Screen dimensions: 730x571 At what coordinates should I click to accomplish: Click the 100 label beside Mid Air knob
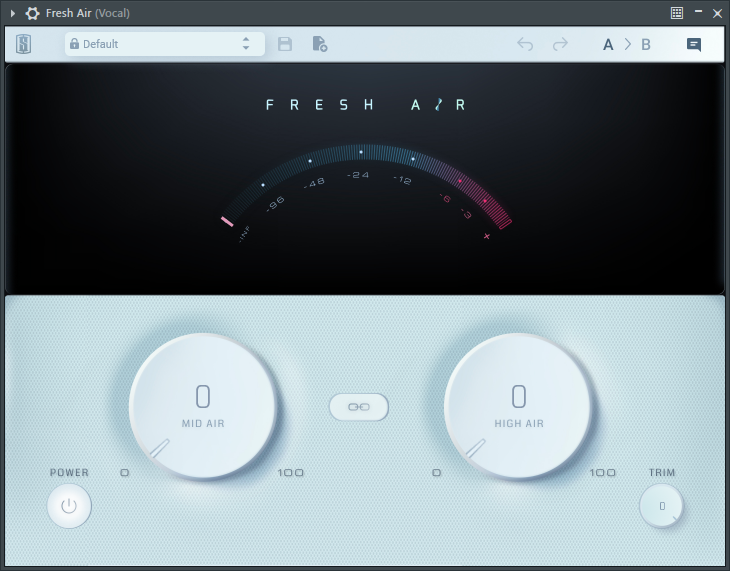coord(291,473)
